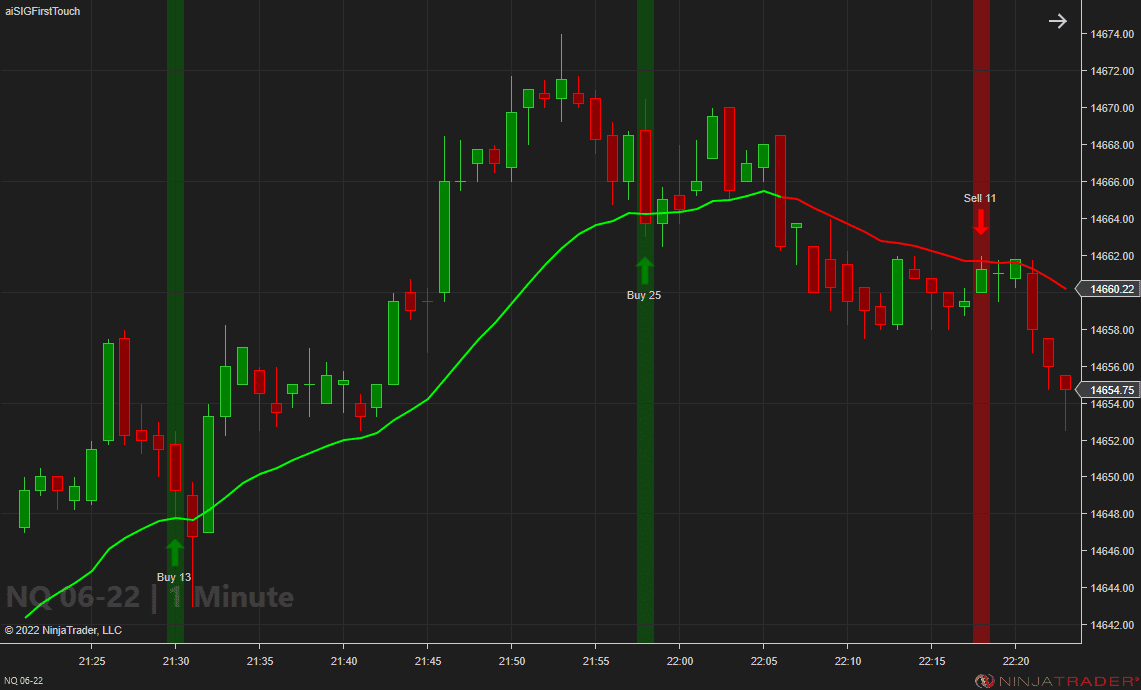Click the 2022 NinjaTrader LLC copyright text
This screenshot has width=1141, height=690.
point(63,630)
